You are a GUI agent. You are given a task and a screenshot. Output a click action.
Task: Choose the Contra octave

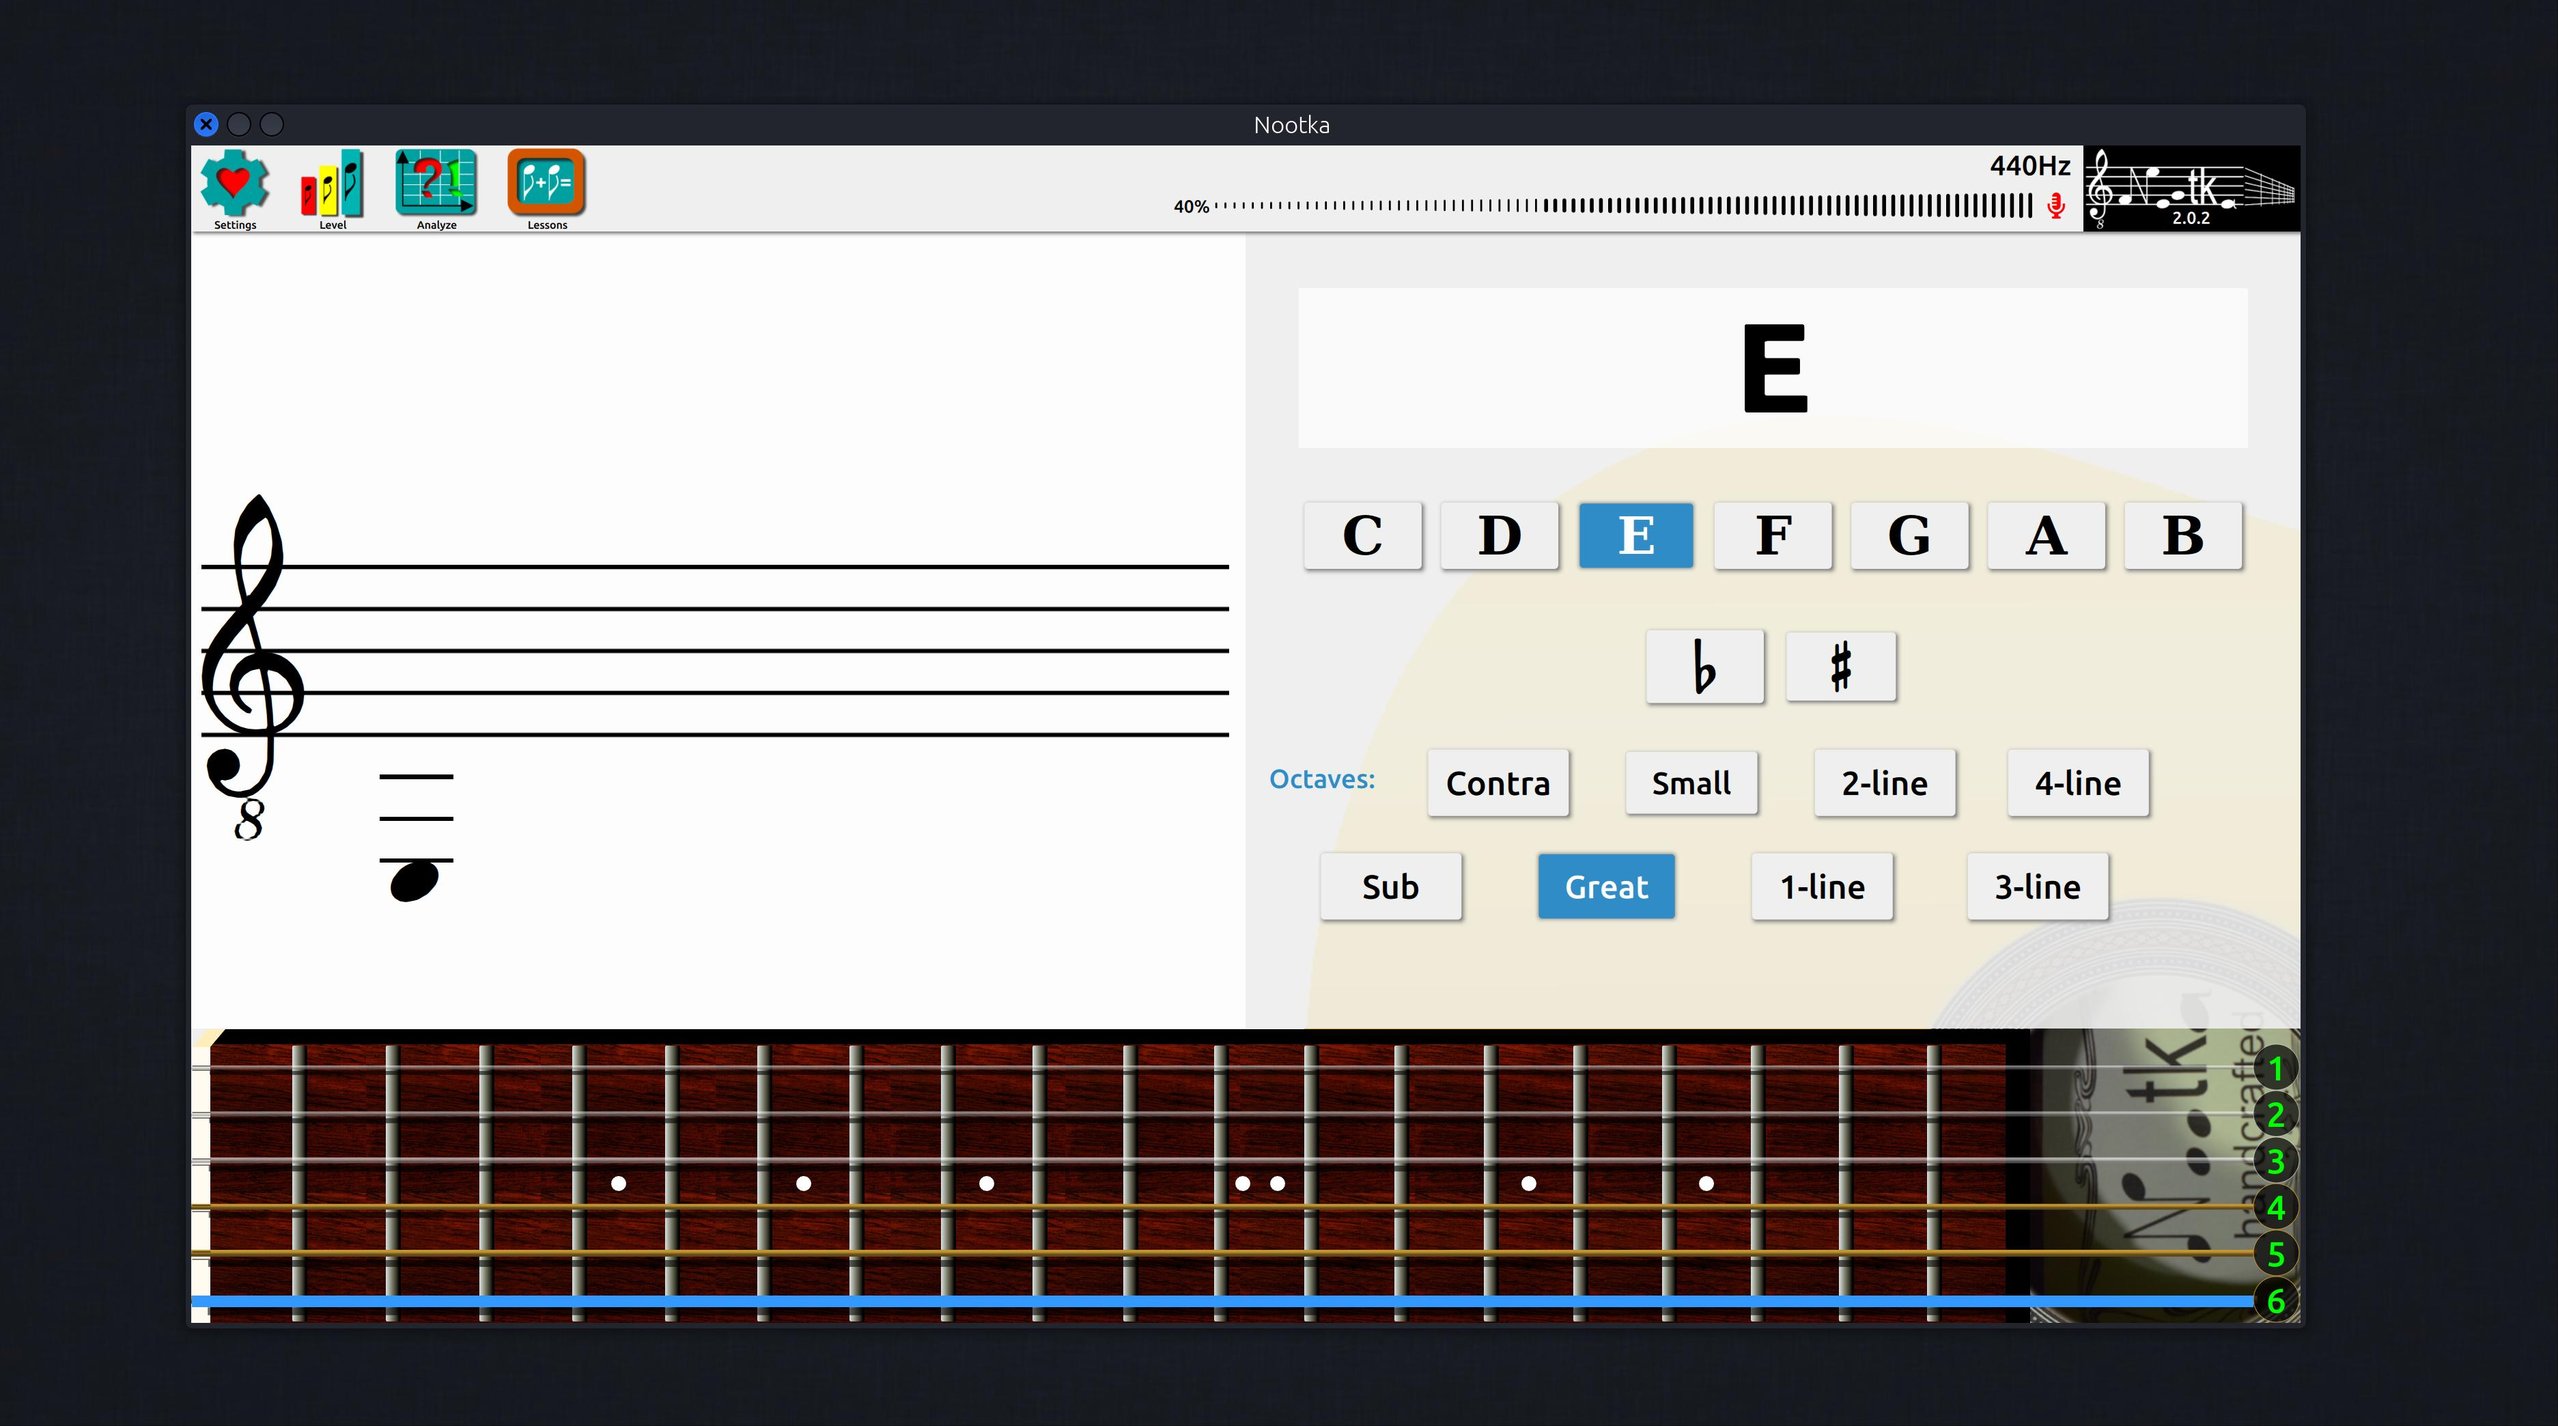coord(1497,783)
